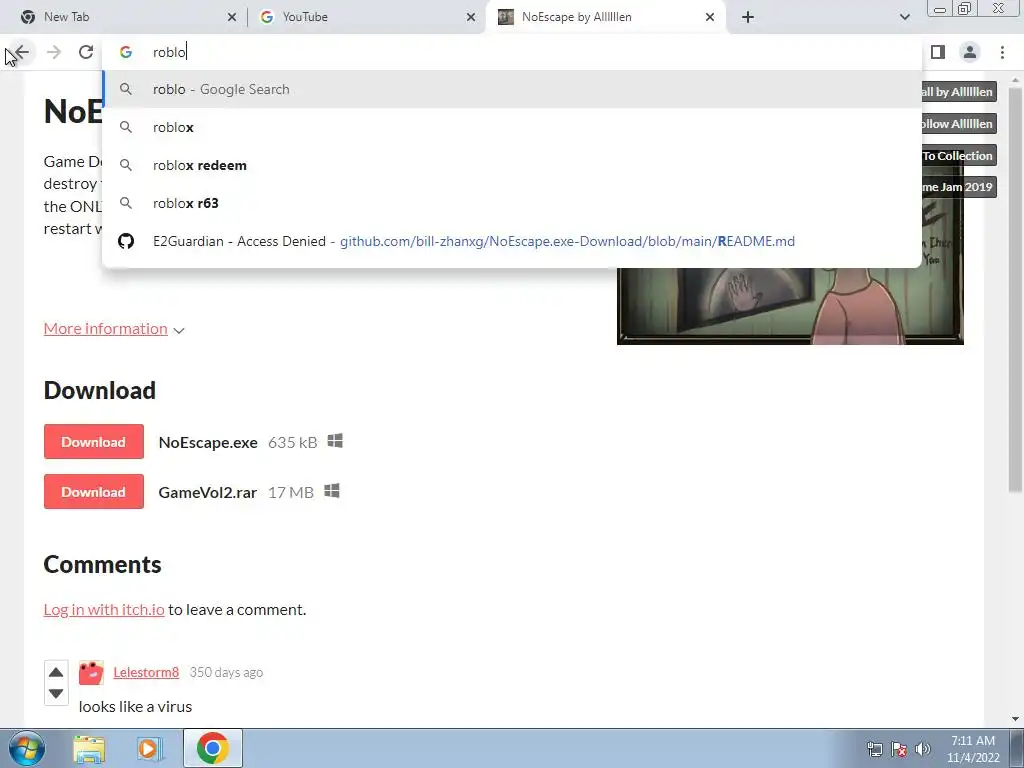This screenshot has width=1024, height=768.
Task: Click the GitHub icon in suggestions
Action: pyautogui.click(x=126, y=241)
